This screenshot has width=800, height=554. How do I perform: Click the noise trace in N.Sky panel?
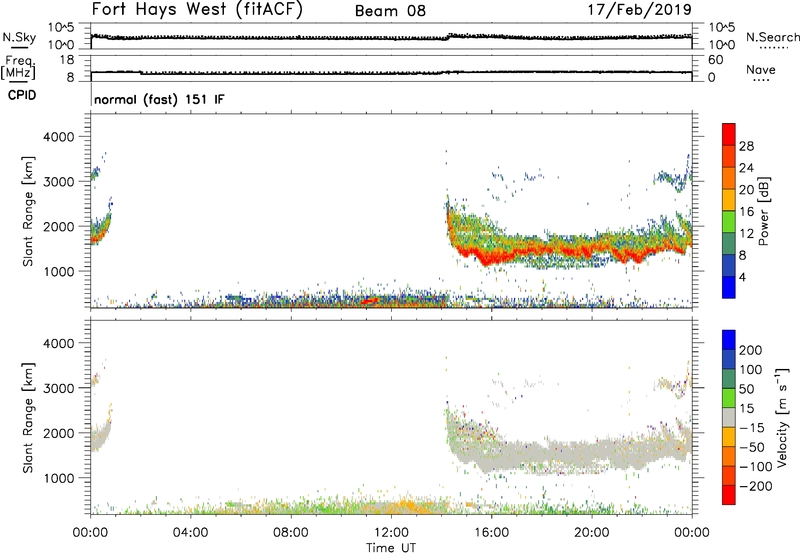391,37
